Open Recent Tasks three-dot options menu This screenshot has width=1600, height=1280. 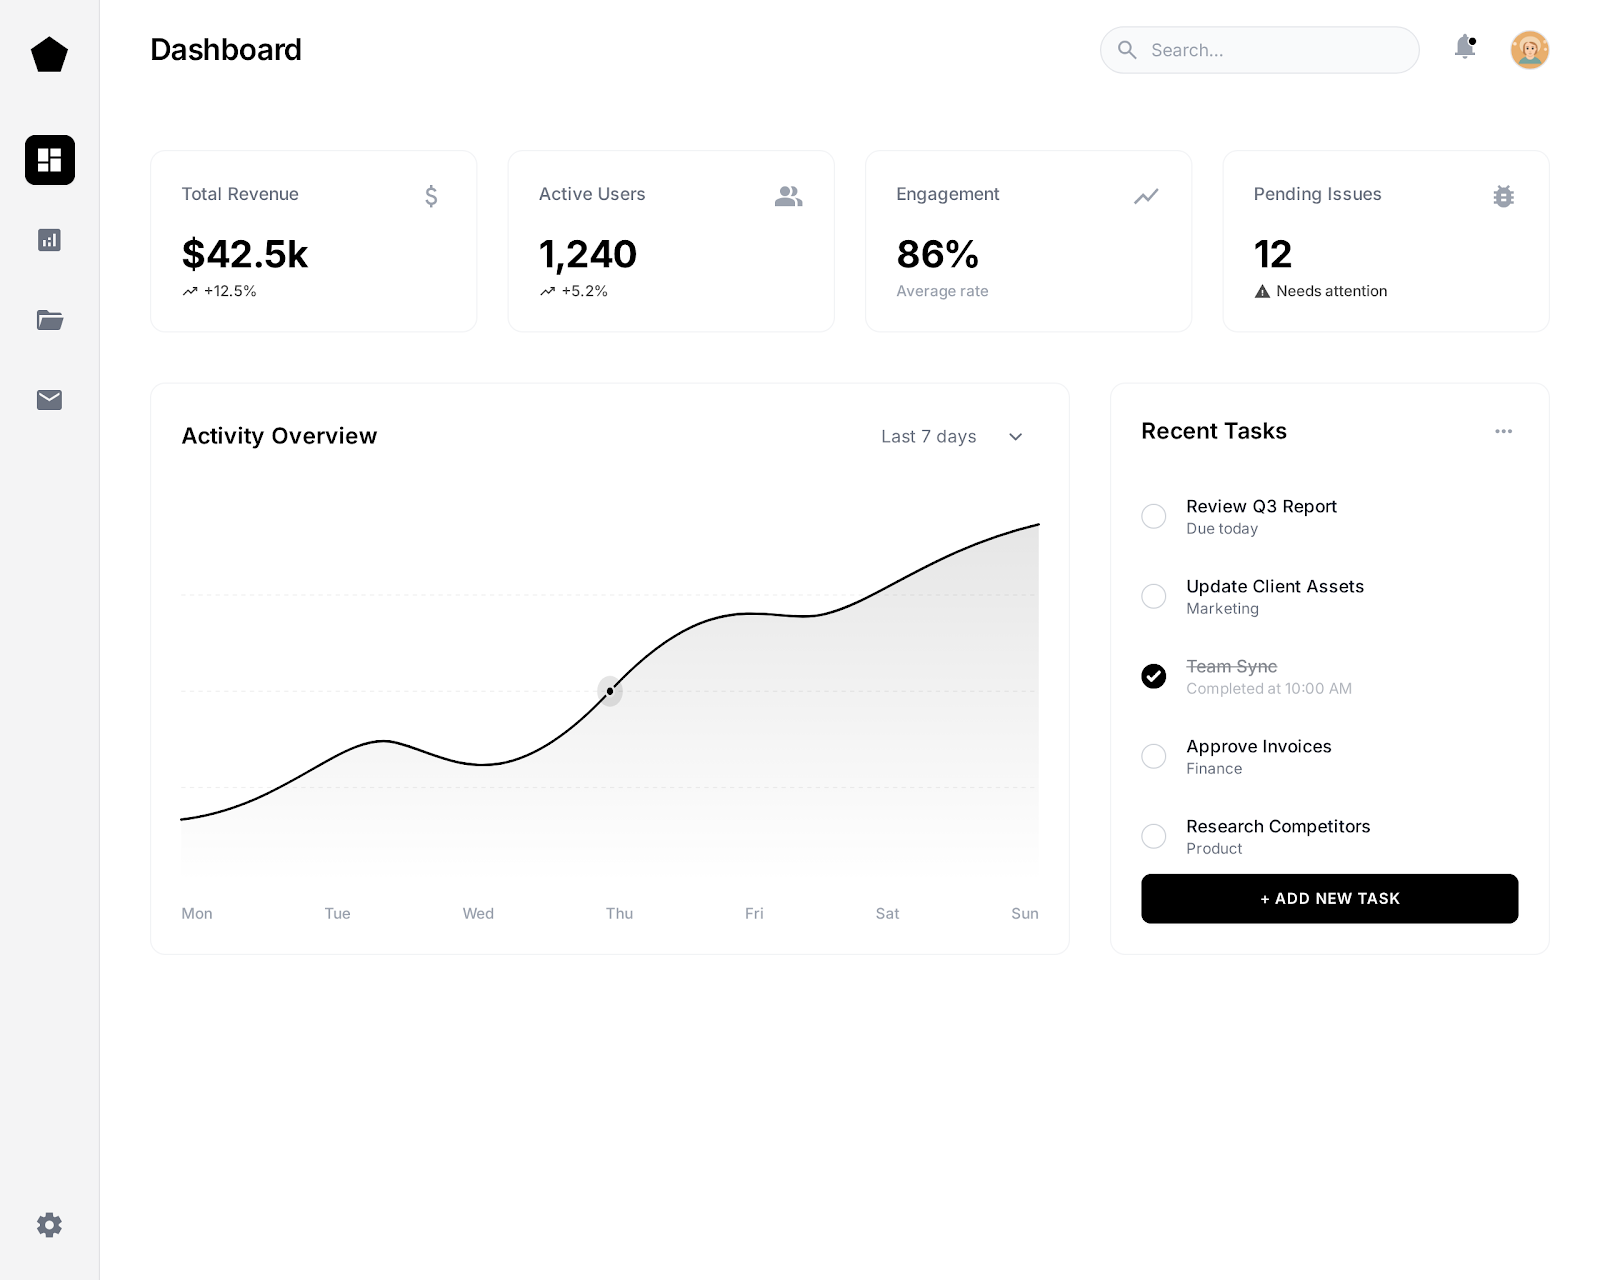pos(1503,431)
